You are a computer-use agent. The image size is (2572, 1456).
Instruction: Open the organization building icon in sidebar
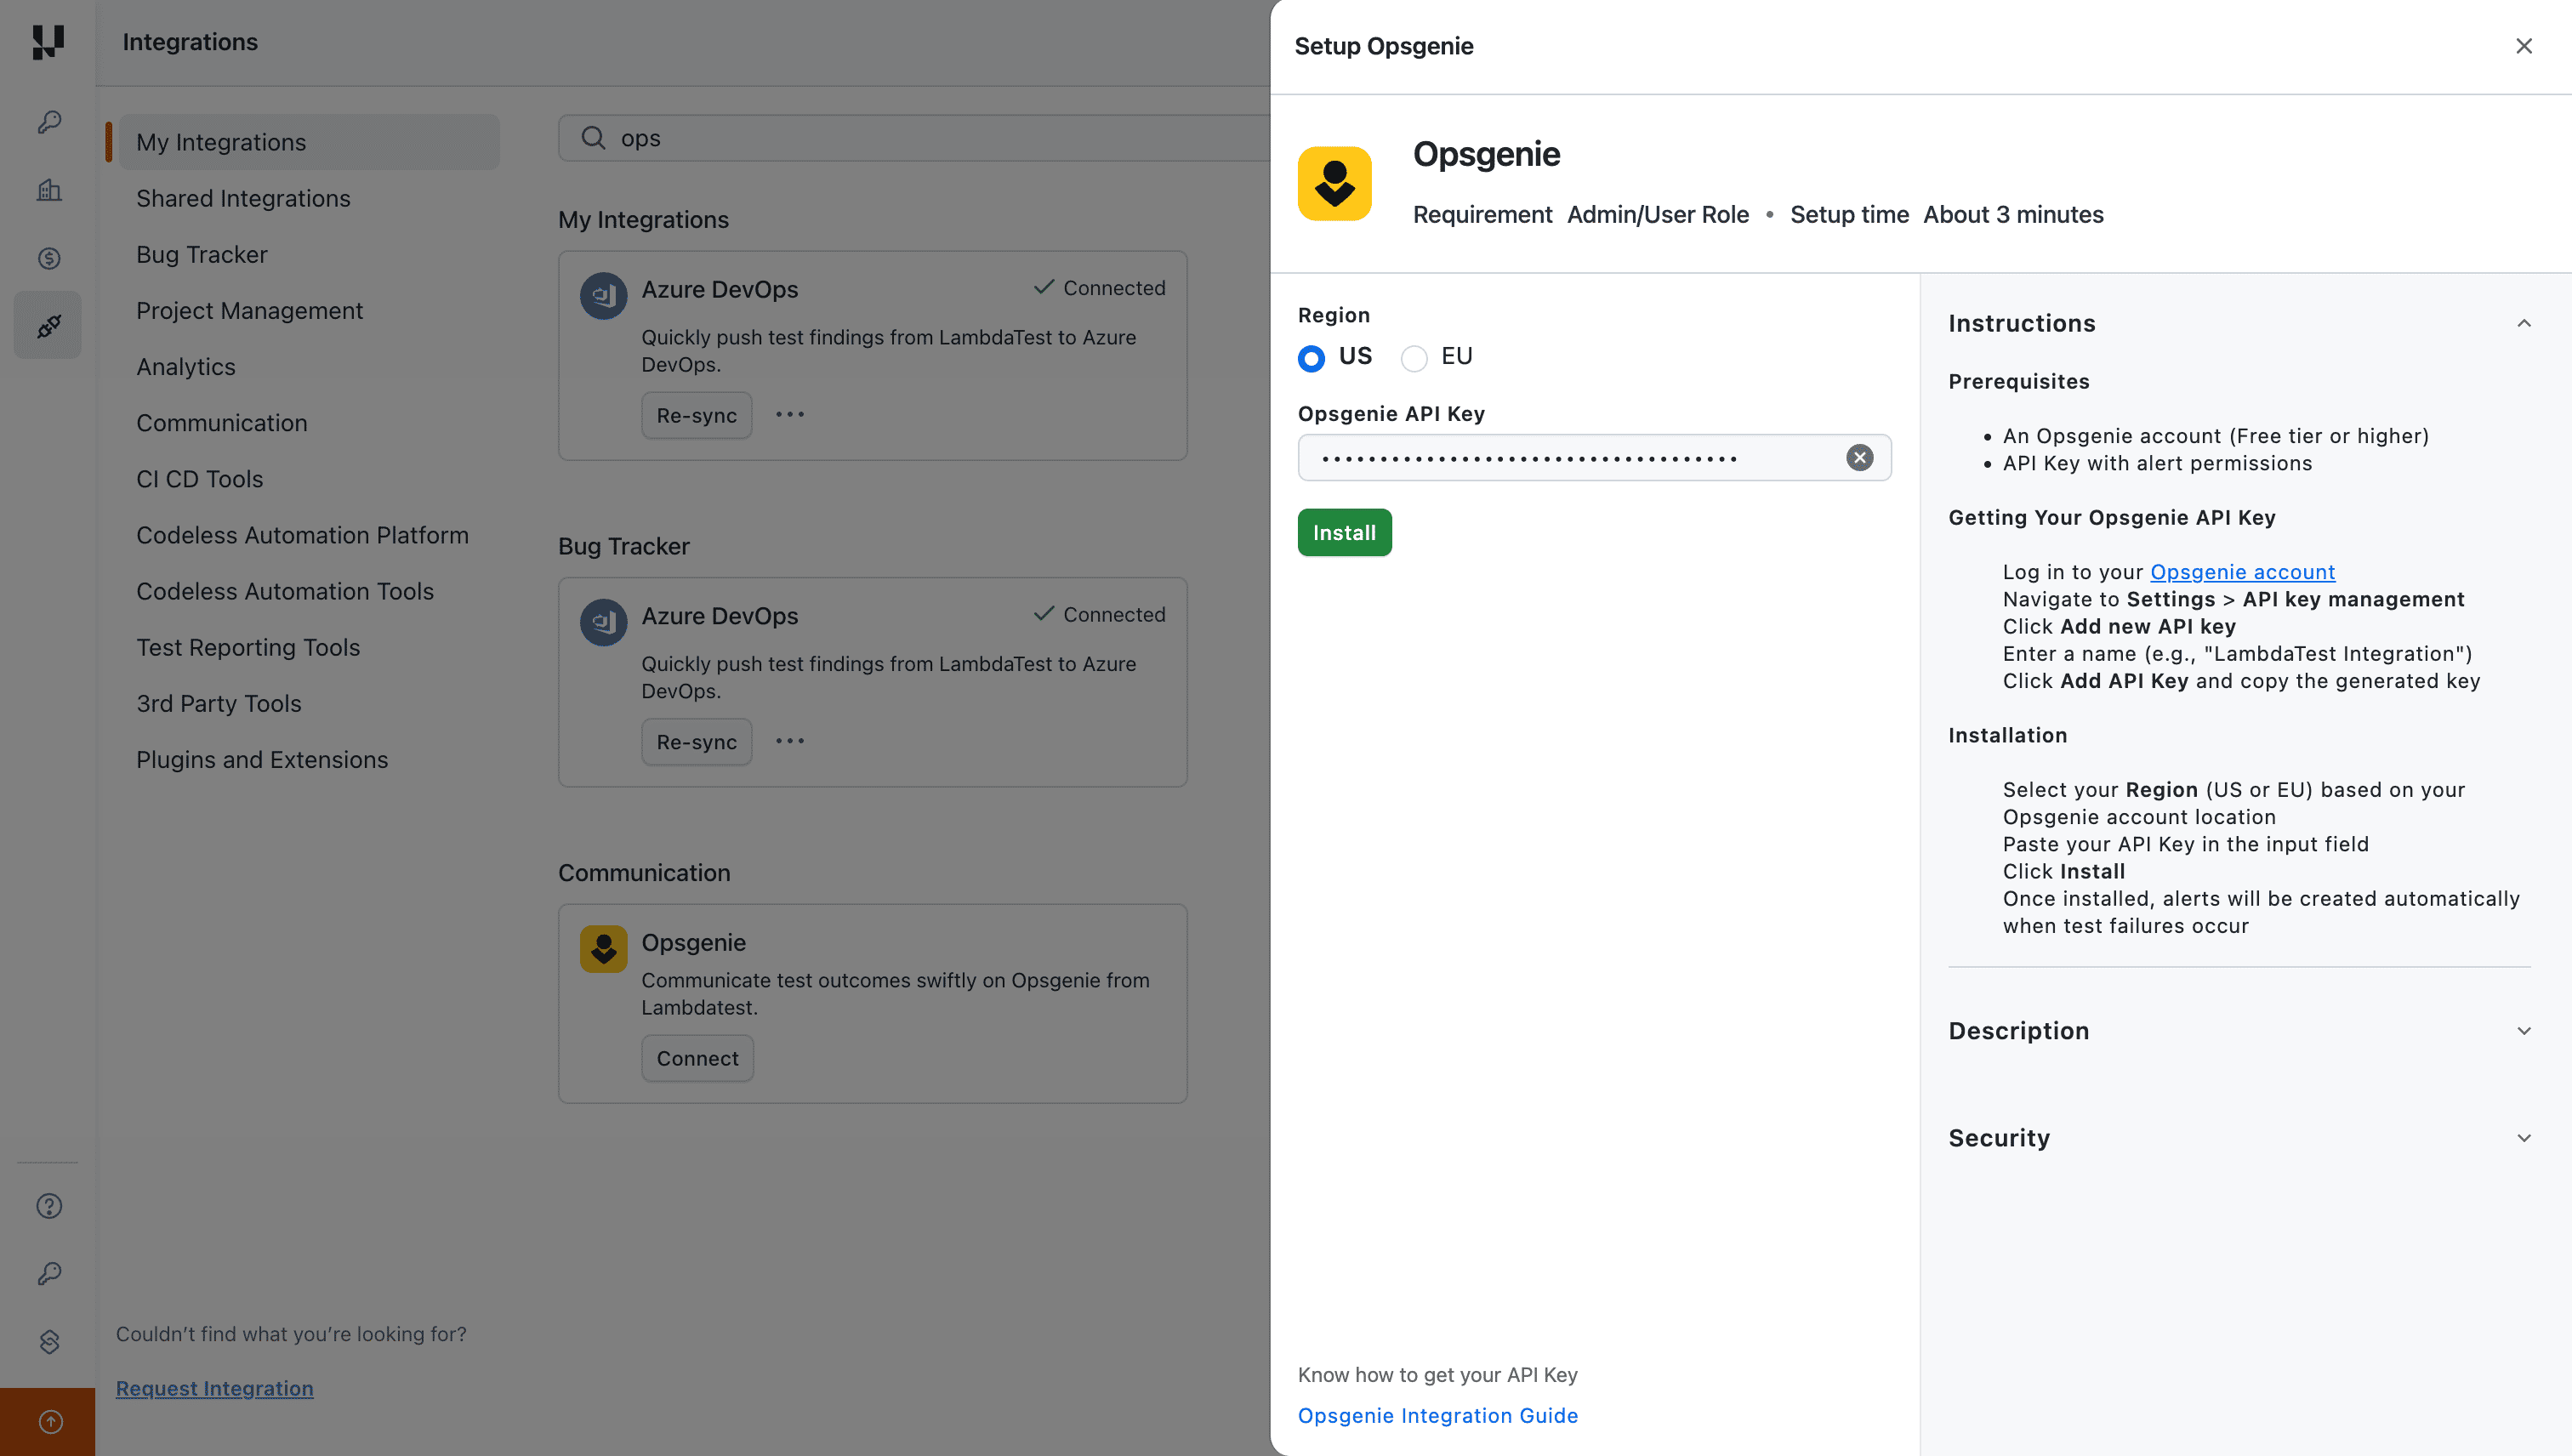pyautogui.click(x=47, y=190)
